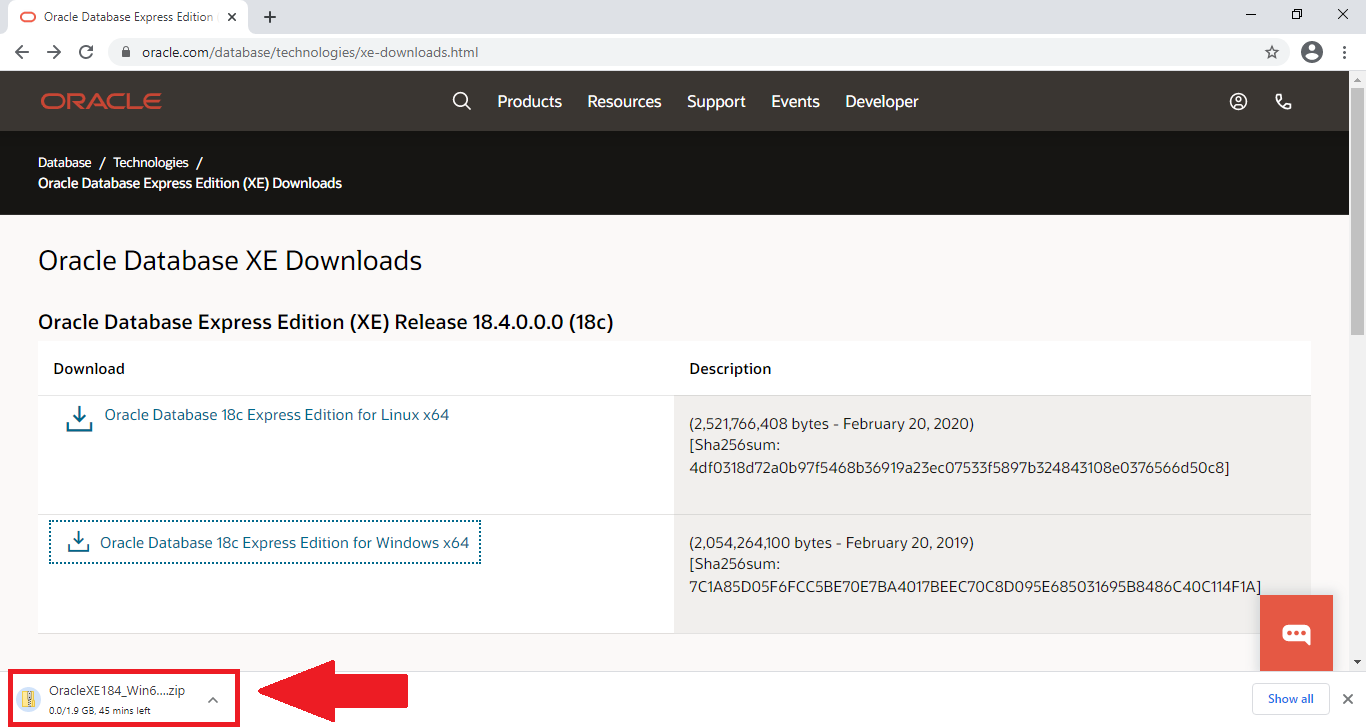Open the red chat bubble widget
The width and height of the screenshot is (1366, 728).
pos(1296,633)
